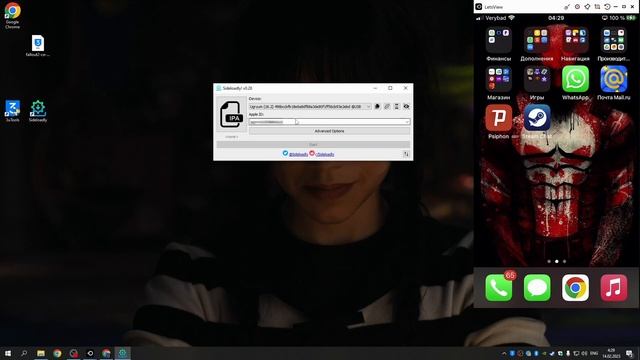640x360 pixels.
Task: Click the third icon in the Device row
Action: pyautogui.click(x=396, y=107)
